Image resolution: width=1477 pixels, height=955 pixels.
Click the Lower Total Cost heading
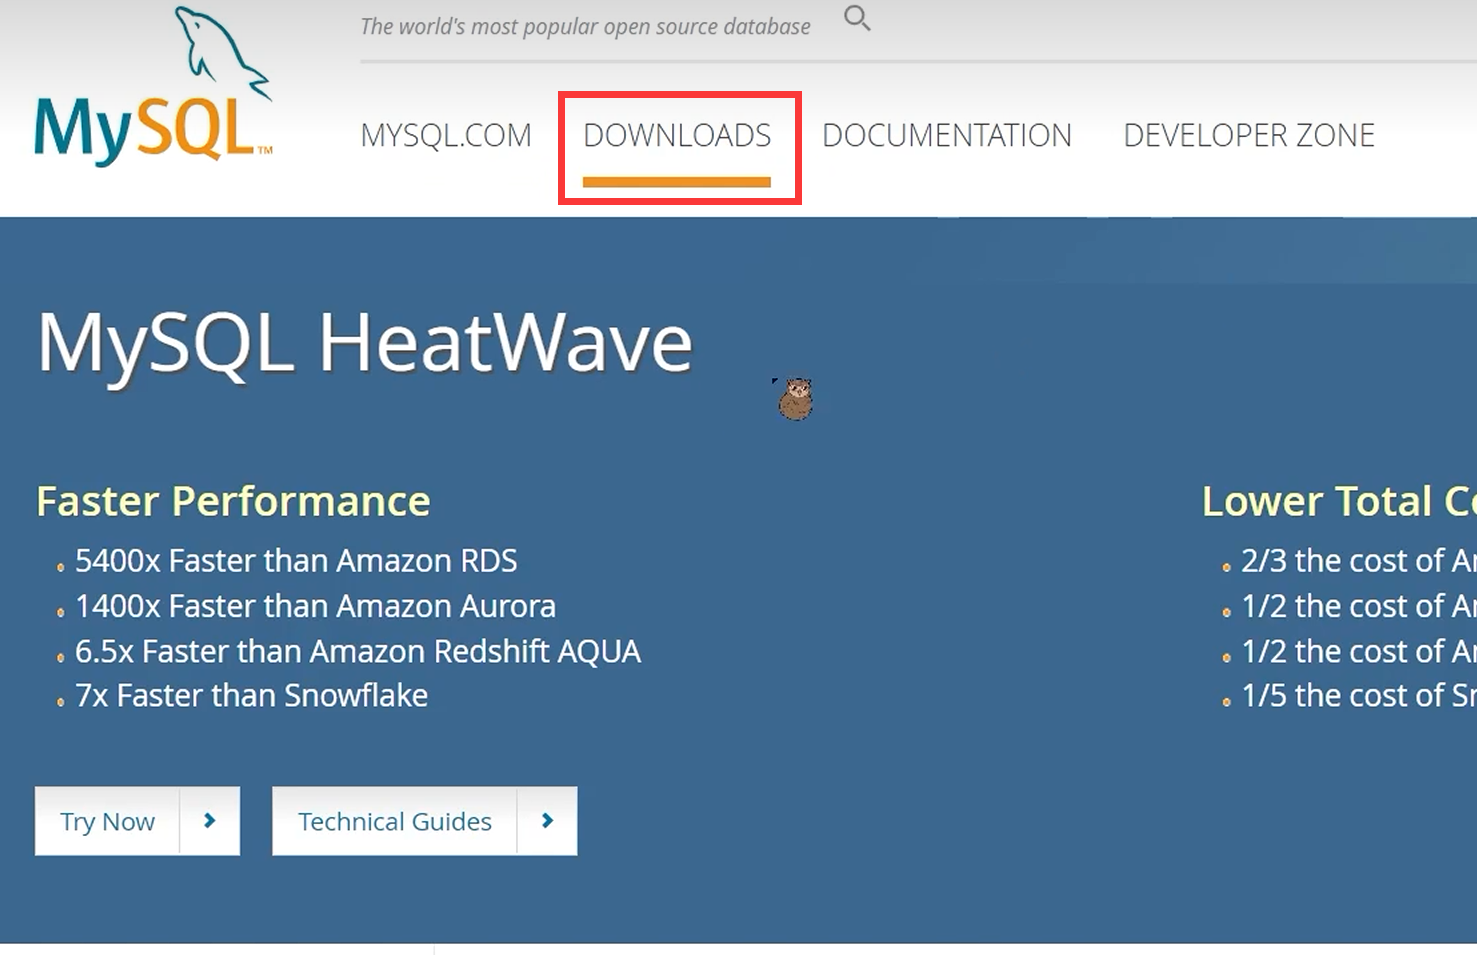(x=1339, y=501)
